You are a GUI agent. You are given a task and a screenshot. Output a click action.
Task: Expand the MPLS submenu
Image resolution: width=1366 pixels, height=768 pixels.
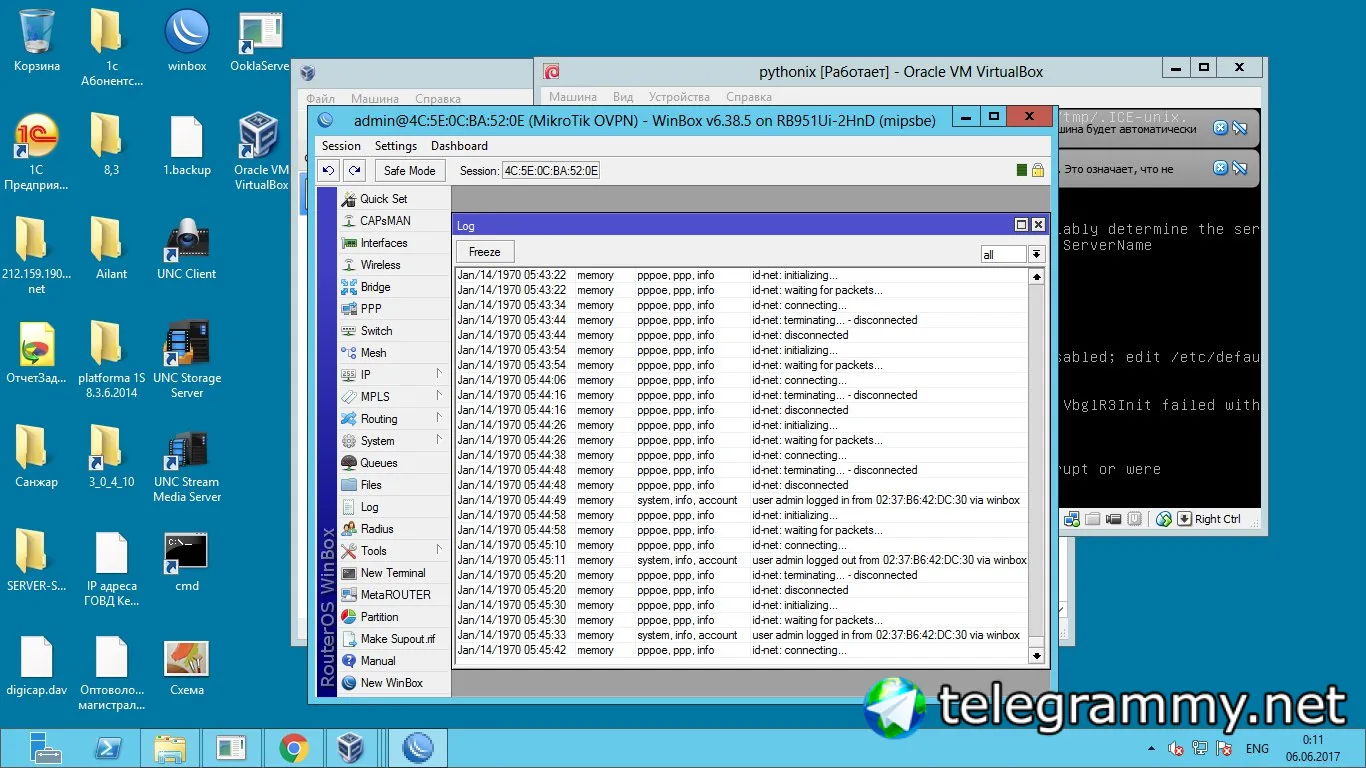[x=394, y=397]
